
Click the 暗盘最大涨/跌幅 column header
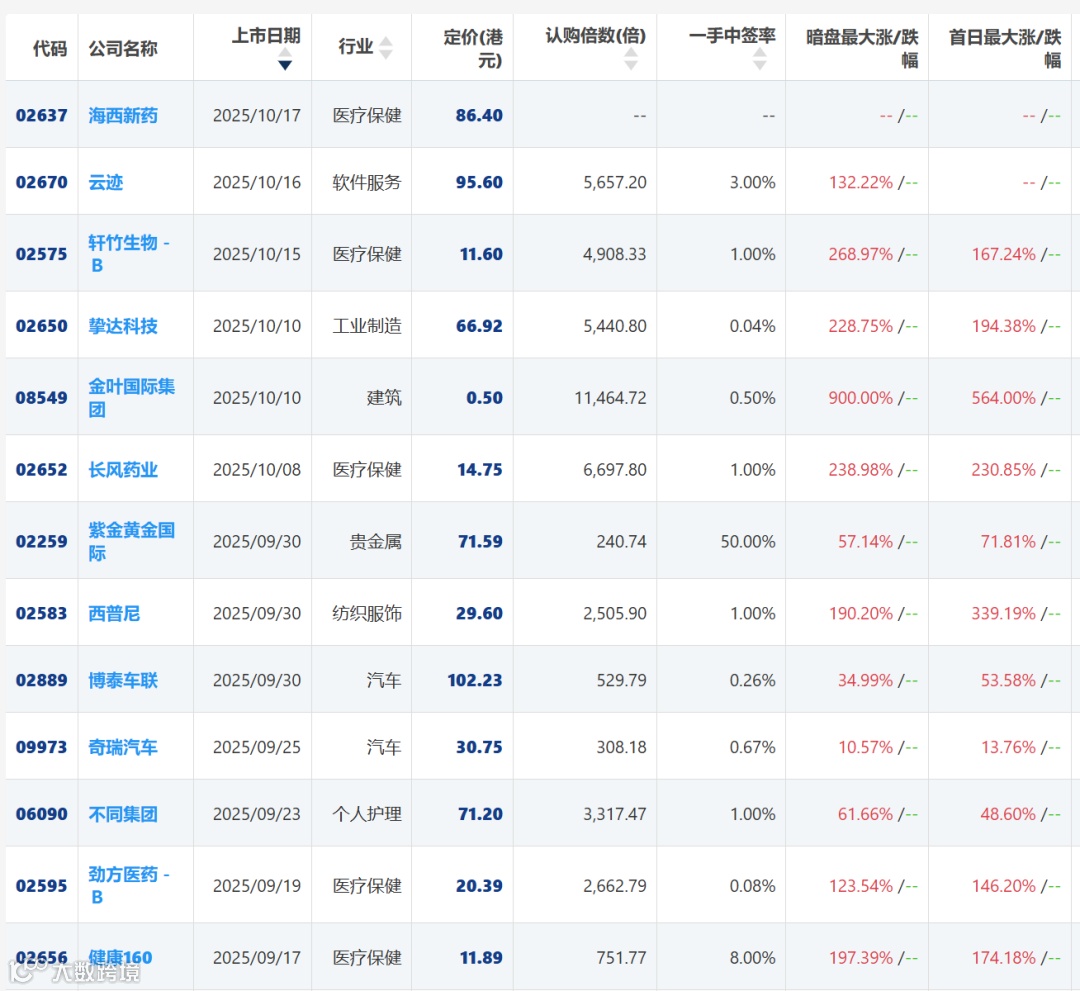pos(862,48)
